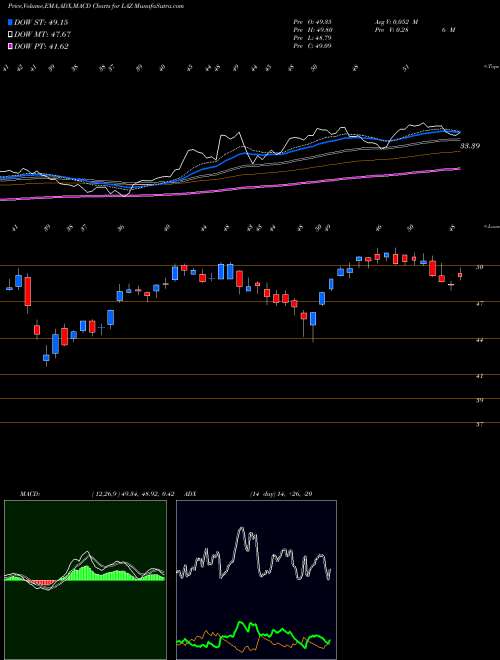Click inside the green MACD histogram panel
The image size is (500, 660).
(85, 580)
